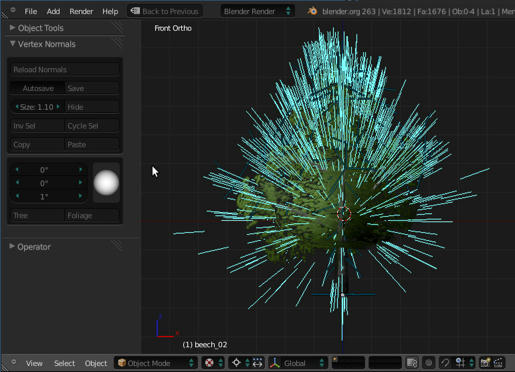Click the header editor type icon top-left
The height and width of the screenshot is (372, 515).
click(x=12, y=10)
